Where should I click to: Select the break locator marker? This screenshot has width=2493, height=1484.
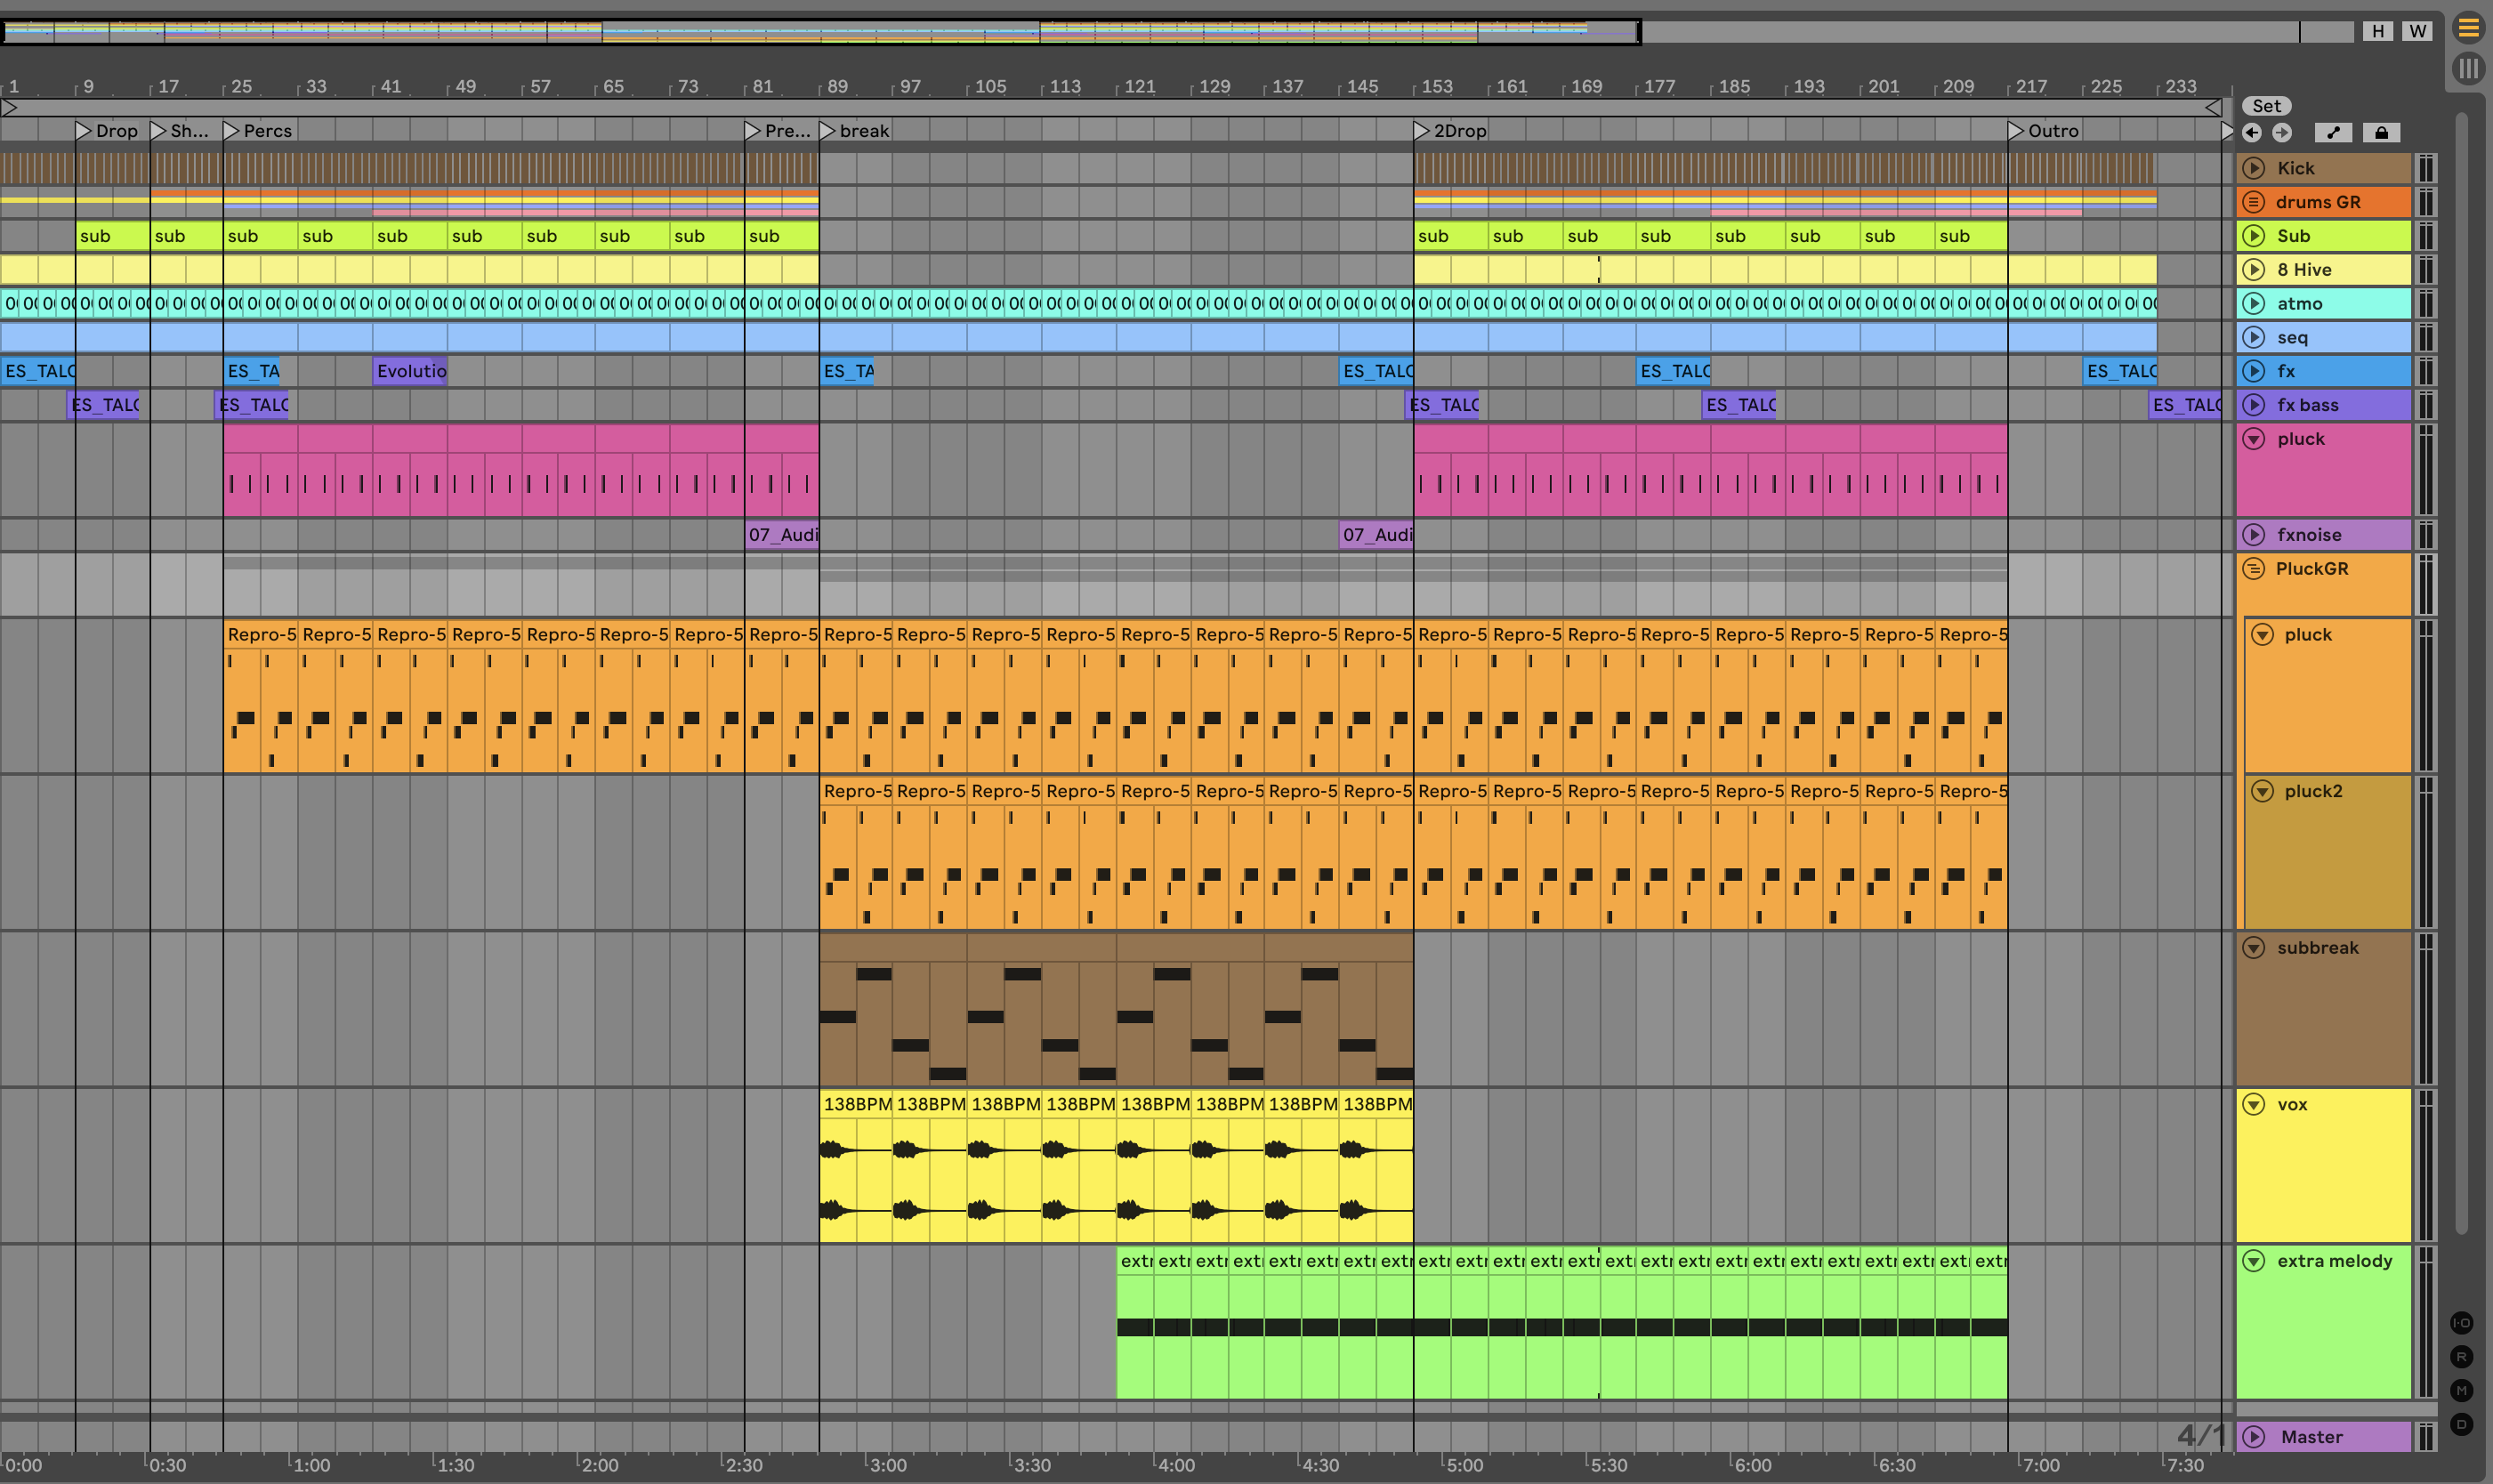coord(827,131)
